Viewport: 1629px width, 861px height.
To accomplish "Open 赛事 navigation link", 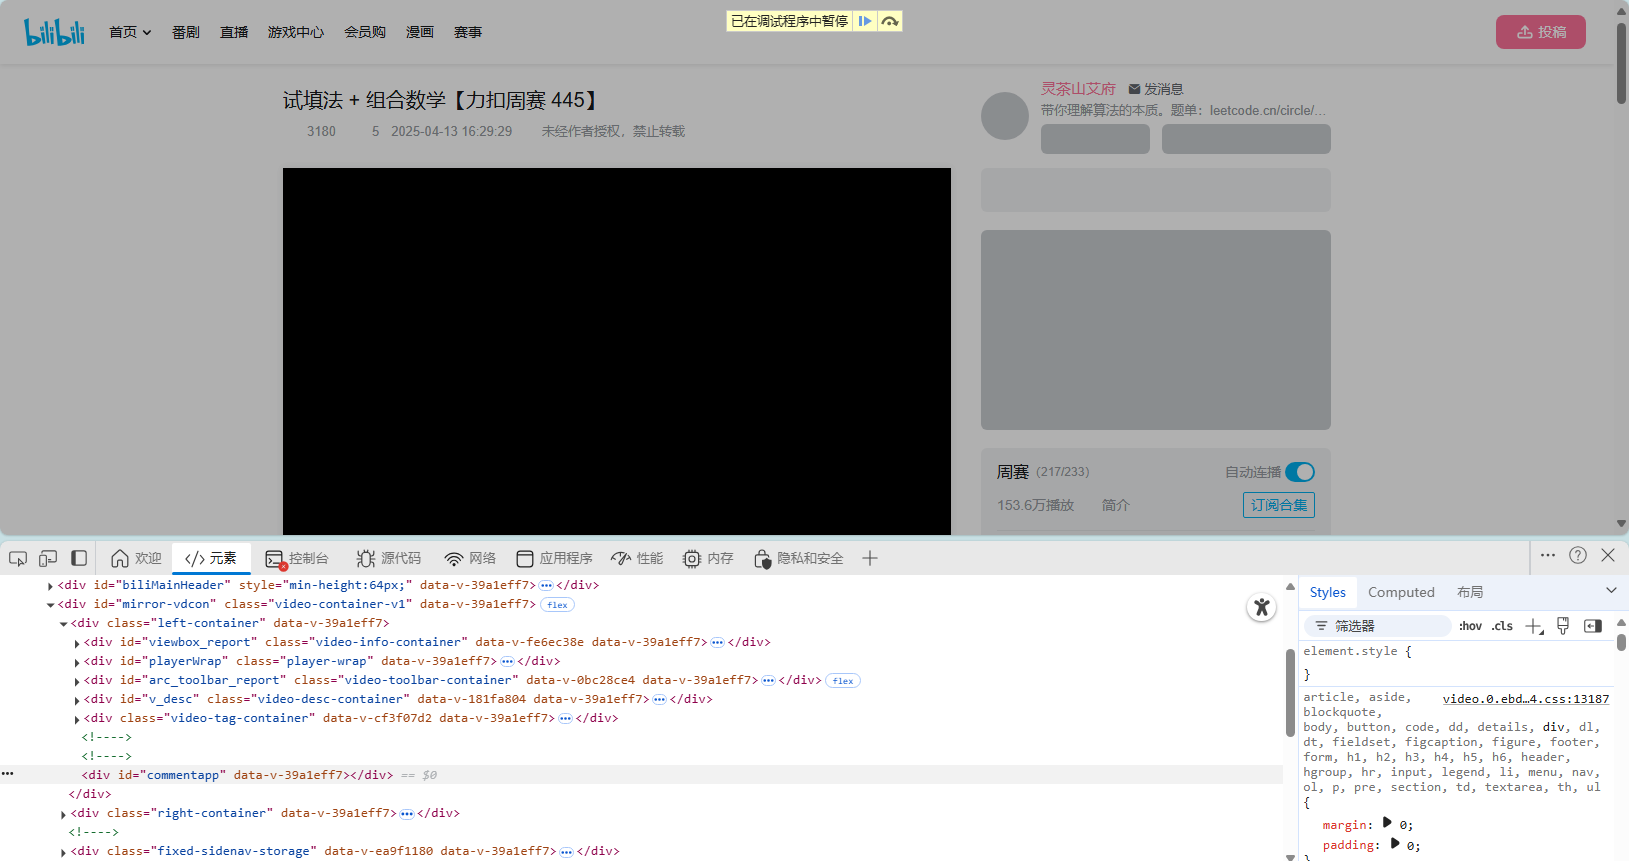I will [x=468, y=32].
